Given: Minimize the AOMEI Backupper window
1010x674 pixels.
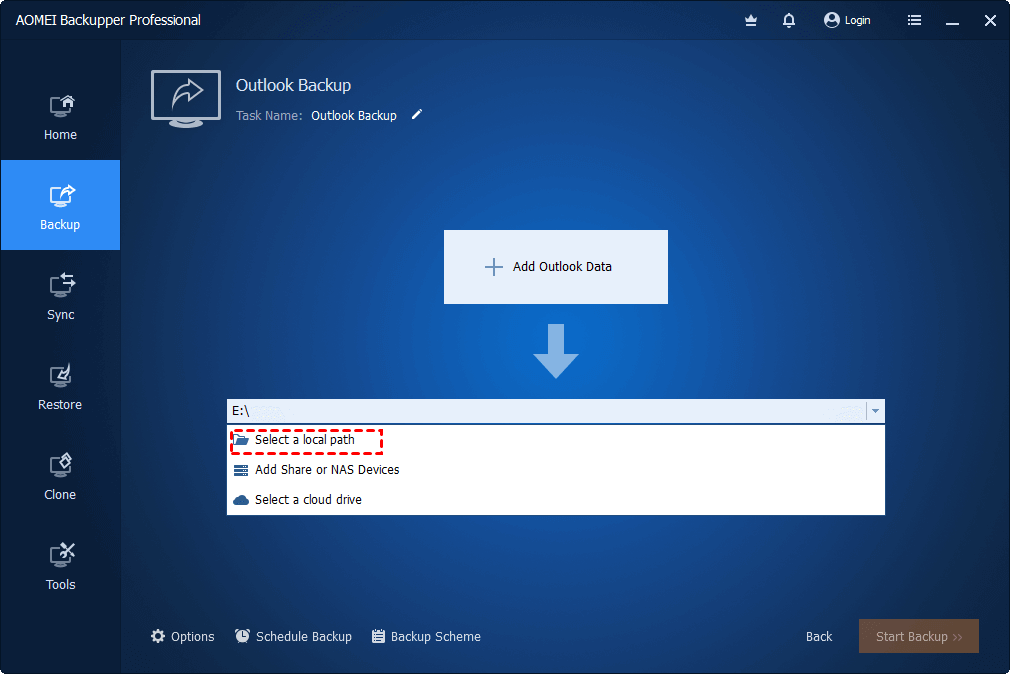Looking at the screenshot, I should 952,21.
